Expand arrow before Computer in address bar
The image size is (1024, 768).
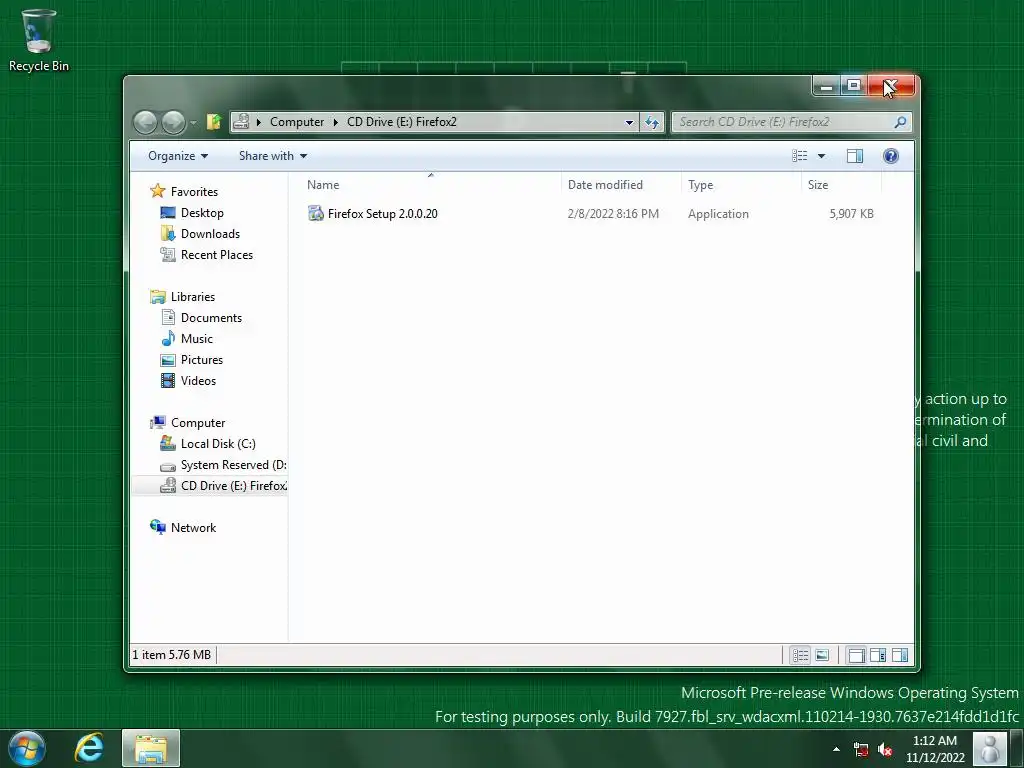coord(259,122)
